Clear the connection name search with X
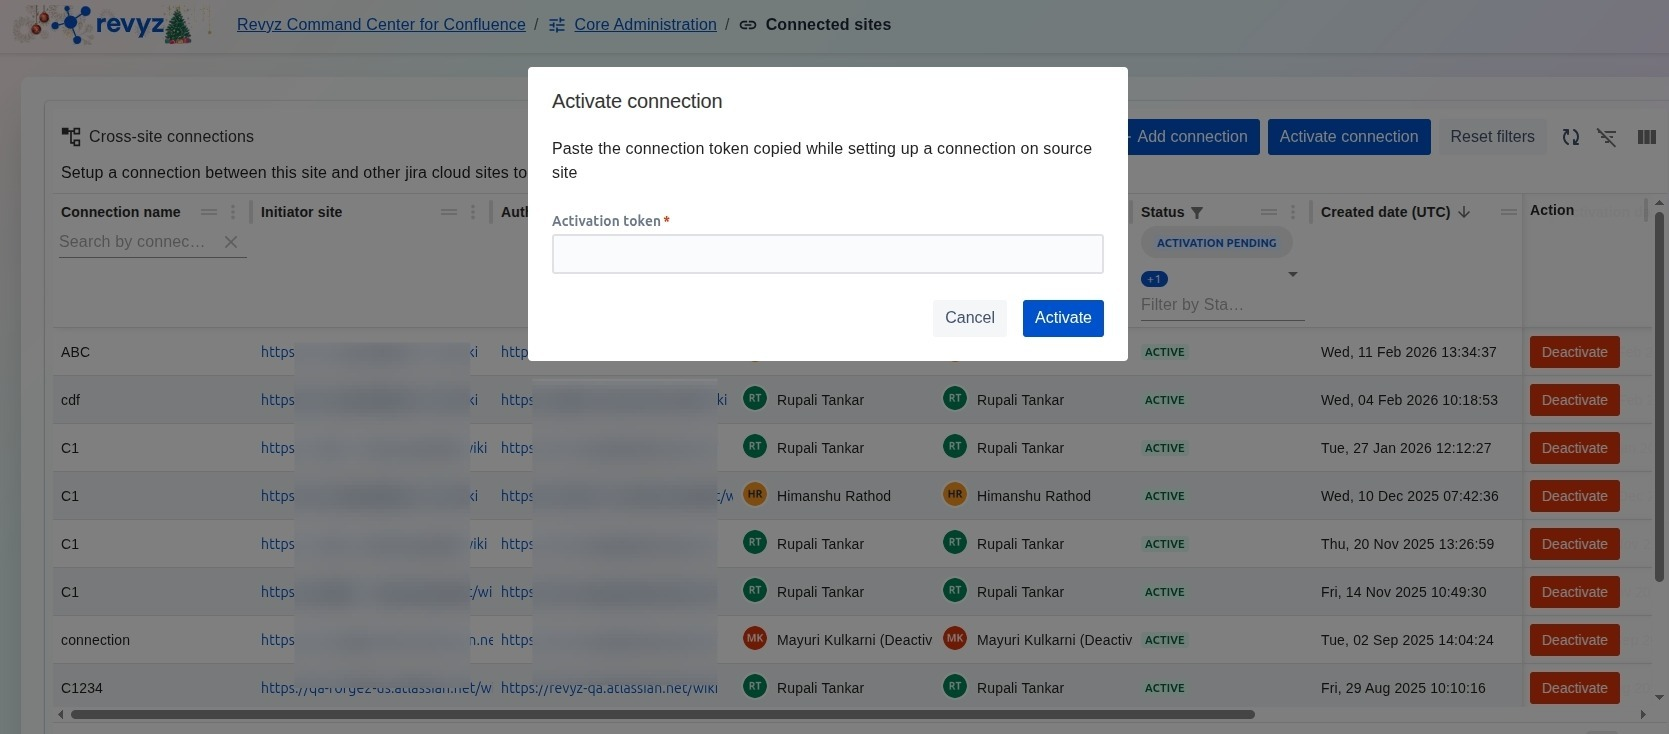This screenshot has width=1669, height=734. 231,242
